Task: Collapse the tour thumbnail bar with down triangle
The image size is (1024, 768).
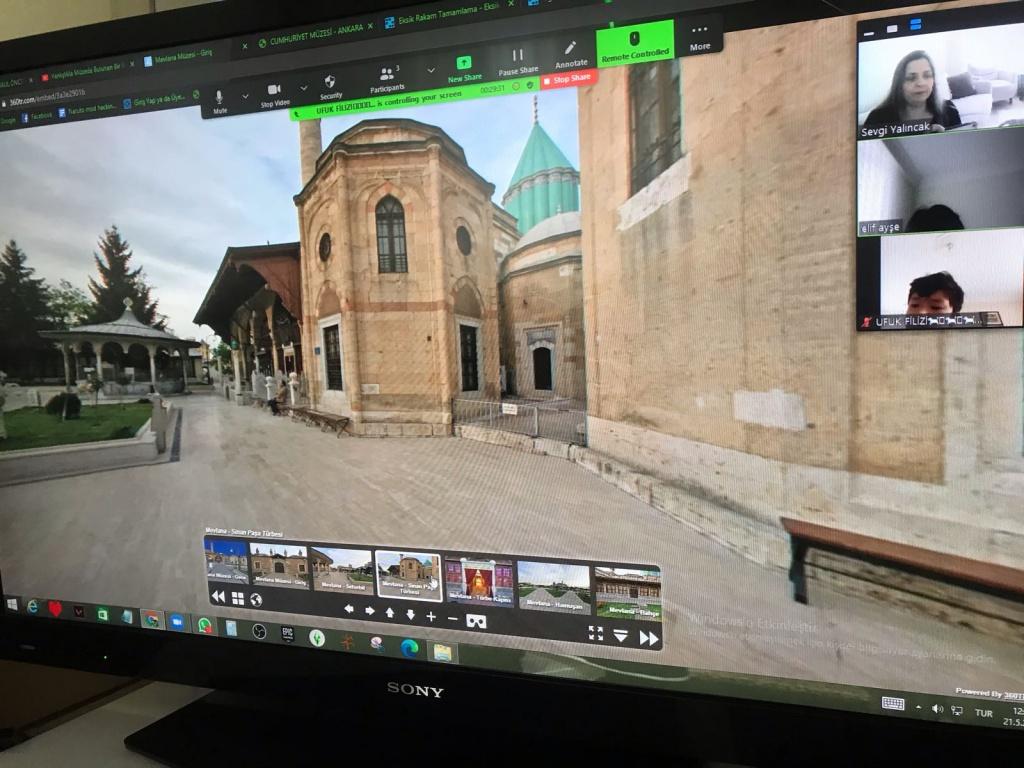Action: coord(620,635)
